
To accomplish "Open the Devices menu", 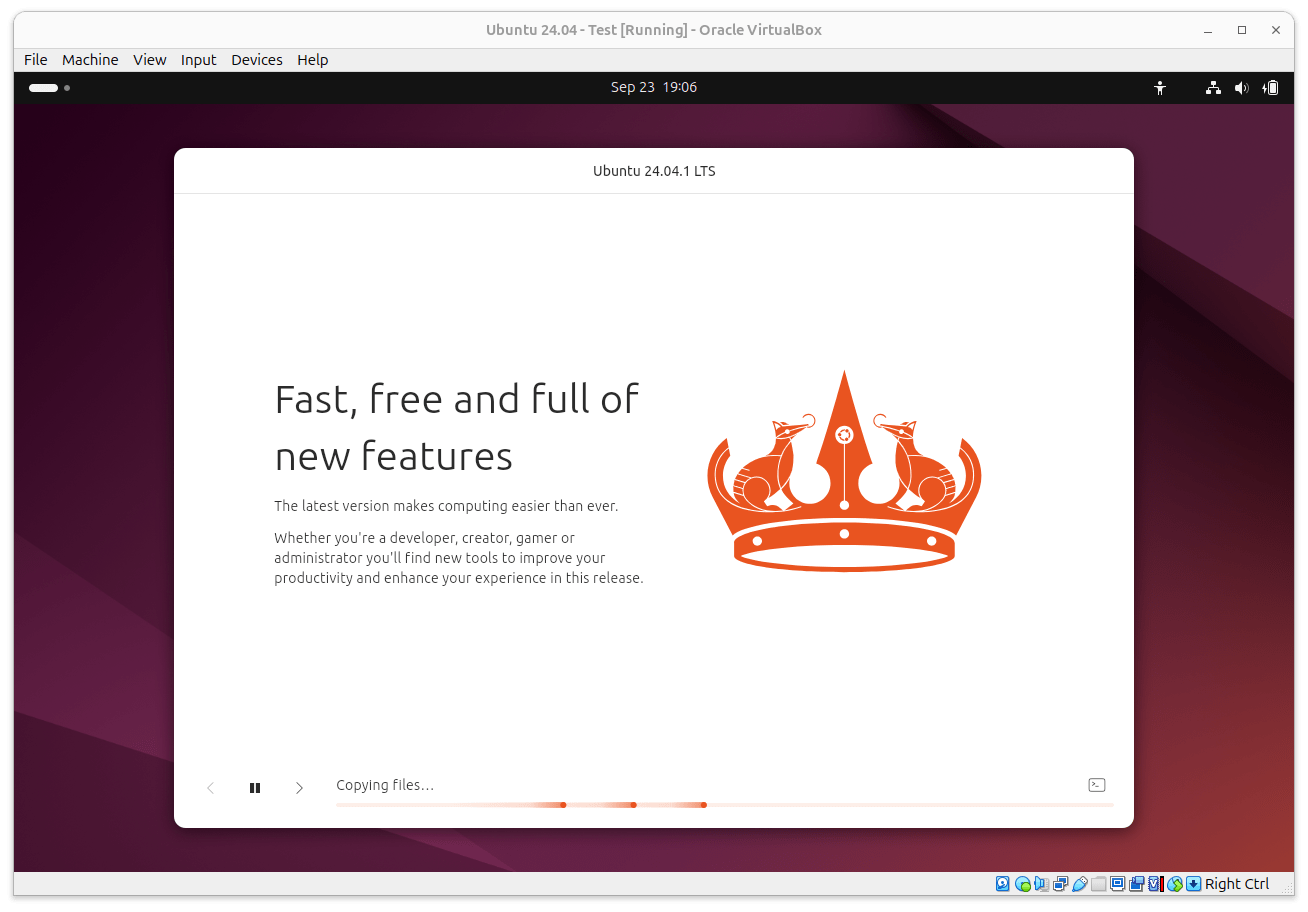I will pos(257,60).
